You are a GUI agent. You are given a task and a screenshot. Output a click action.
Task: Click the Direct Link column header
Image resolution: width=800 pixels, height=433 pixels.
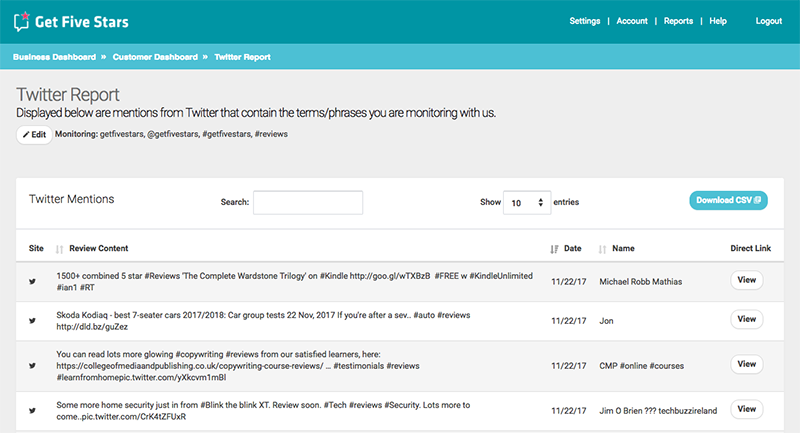[751, 248]
